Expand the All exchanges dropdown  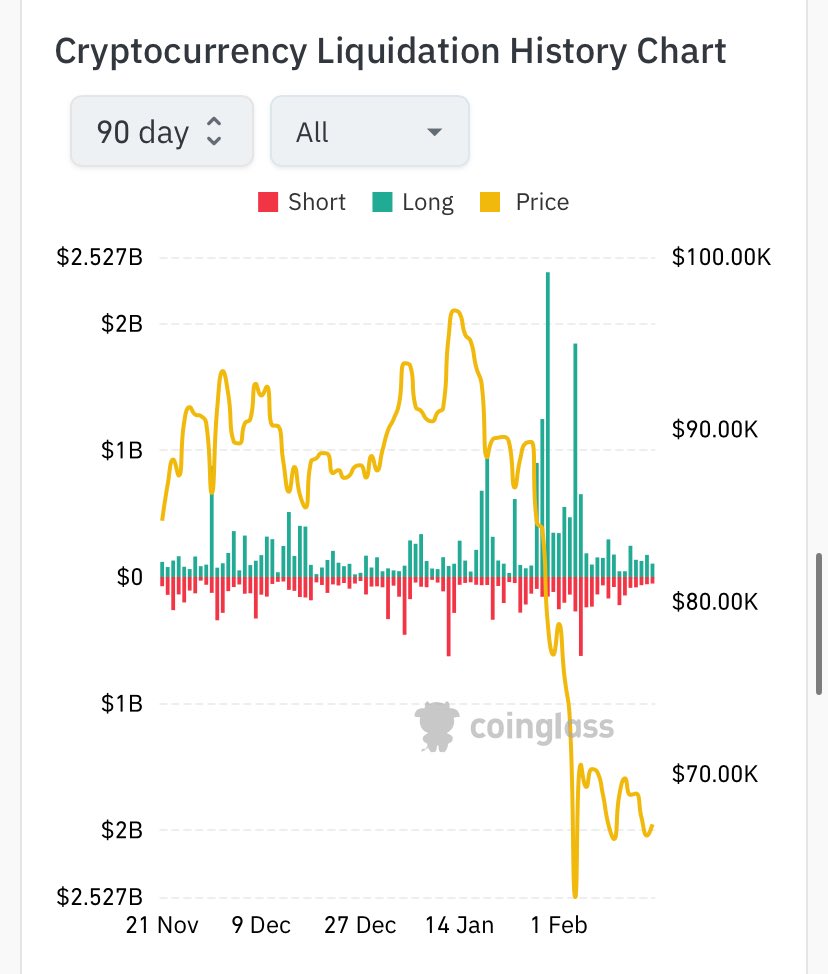(x=369, y=131)
